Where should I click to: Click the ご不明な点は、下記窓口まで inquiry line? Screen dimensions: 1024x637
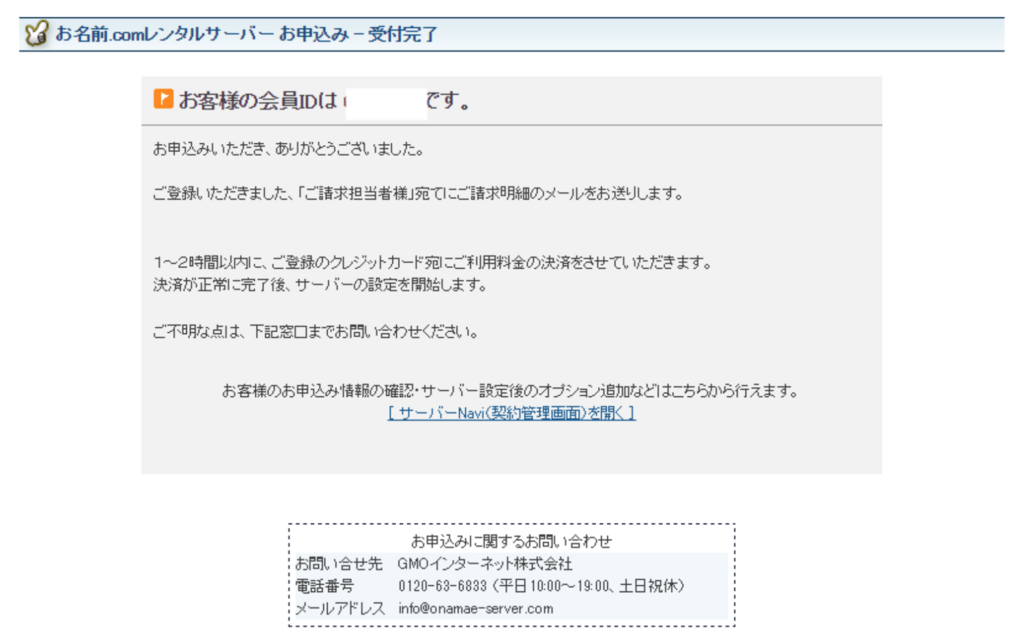[x=316, y=332]
